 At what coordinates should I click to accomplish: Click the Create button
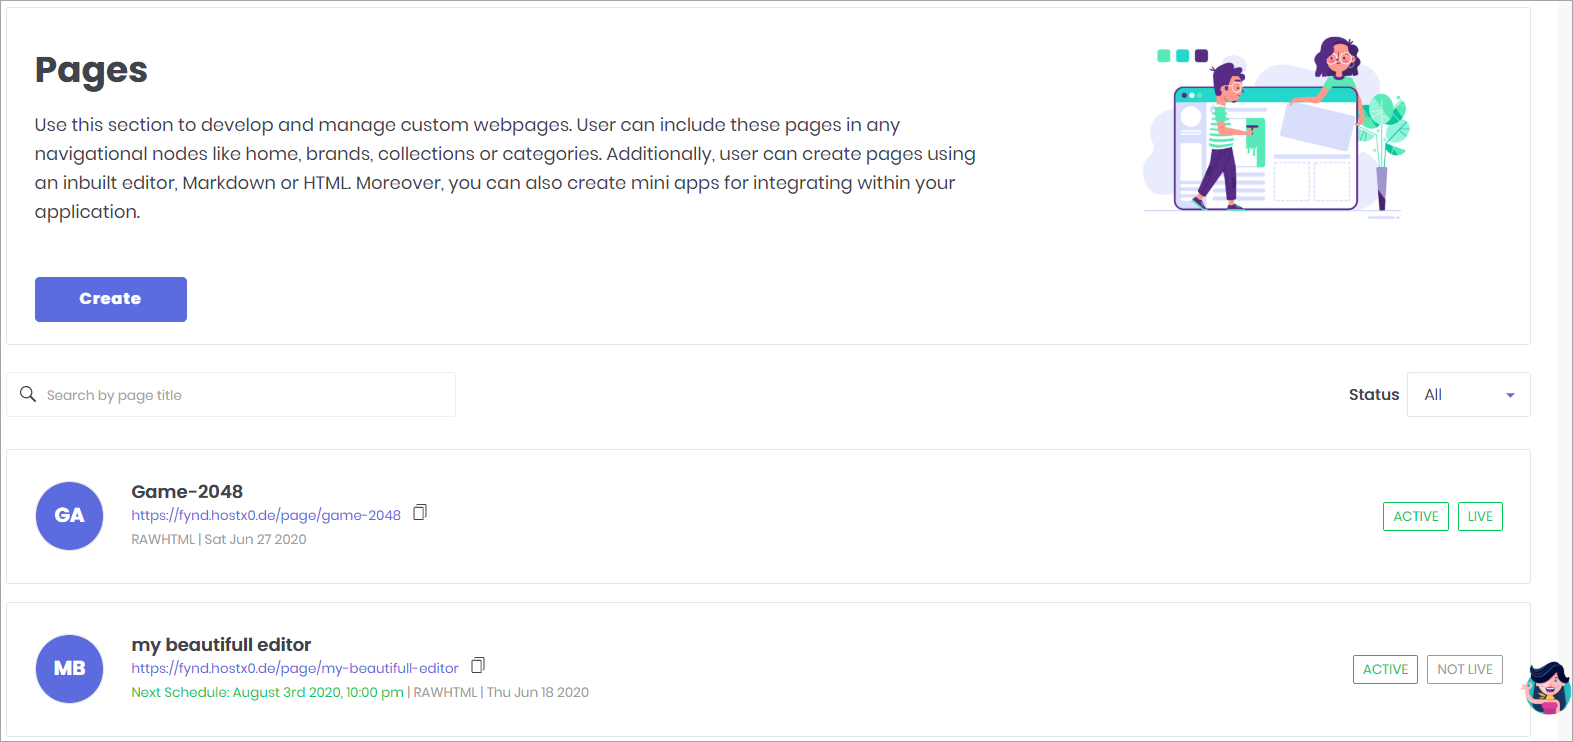coord(111,299)
